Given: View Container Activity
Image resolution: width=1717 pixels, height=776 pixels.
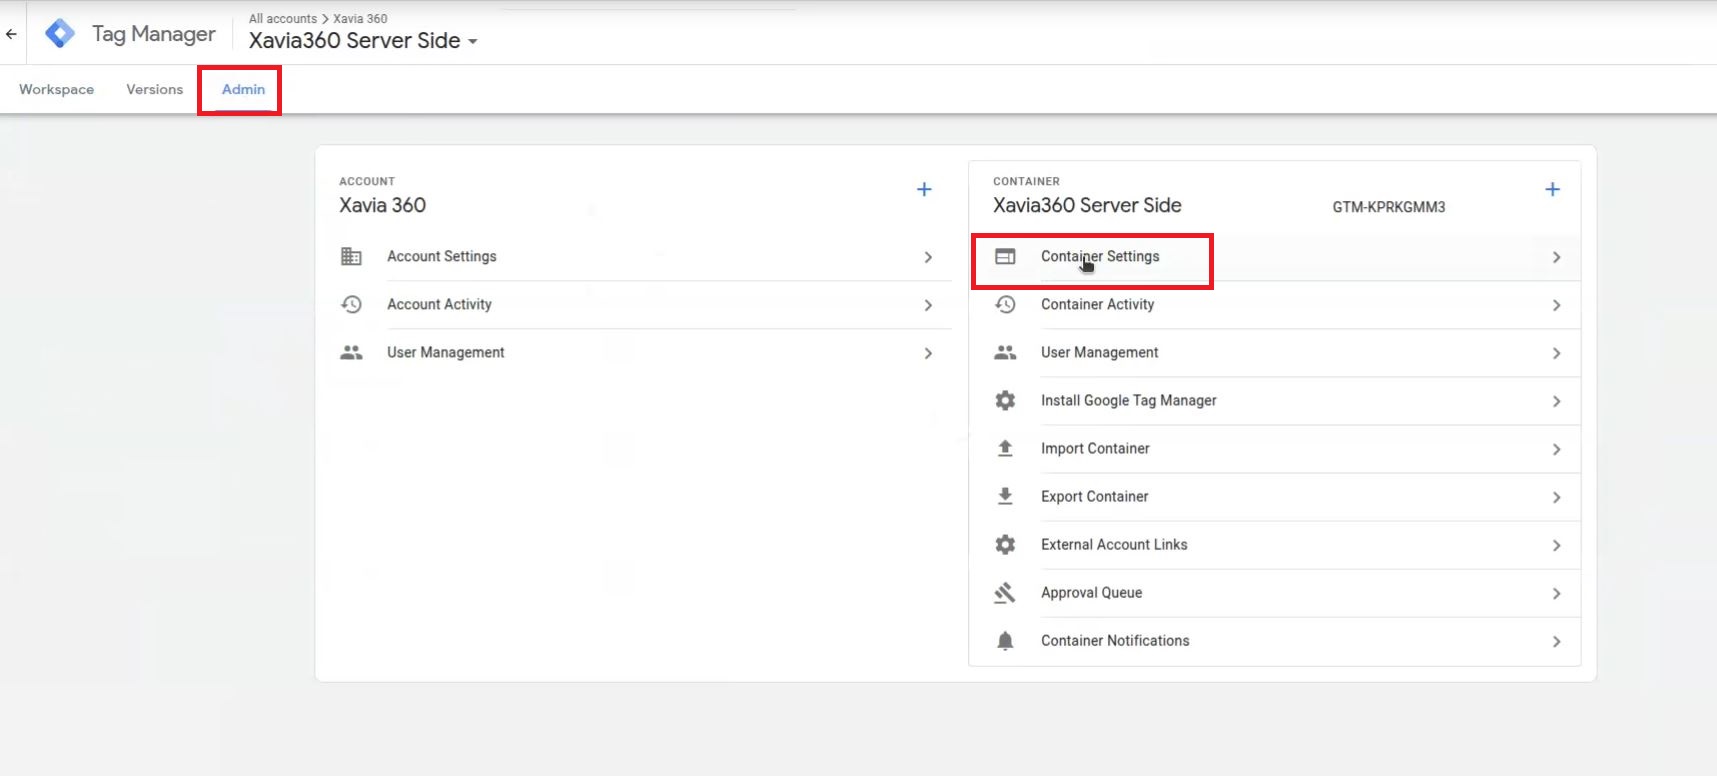Looking at the screenshot, I should 1097,304.
